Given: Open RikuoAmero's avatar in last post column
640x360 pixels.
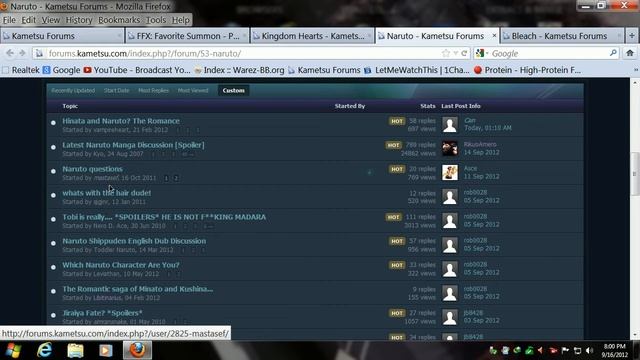Looking at the screenshot, I should point(450,148).
